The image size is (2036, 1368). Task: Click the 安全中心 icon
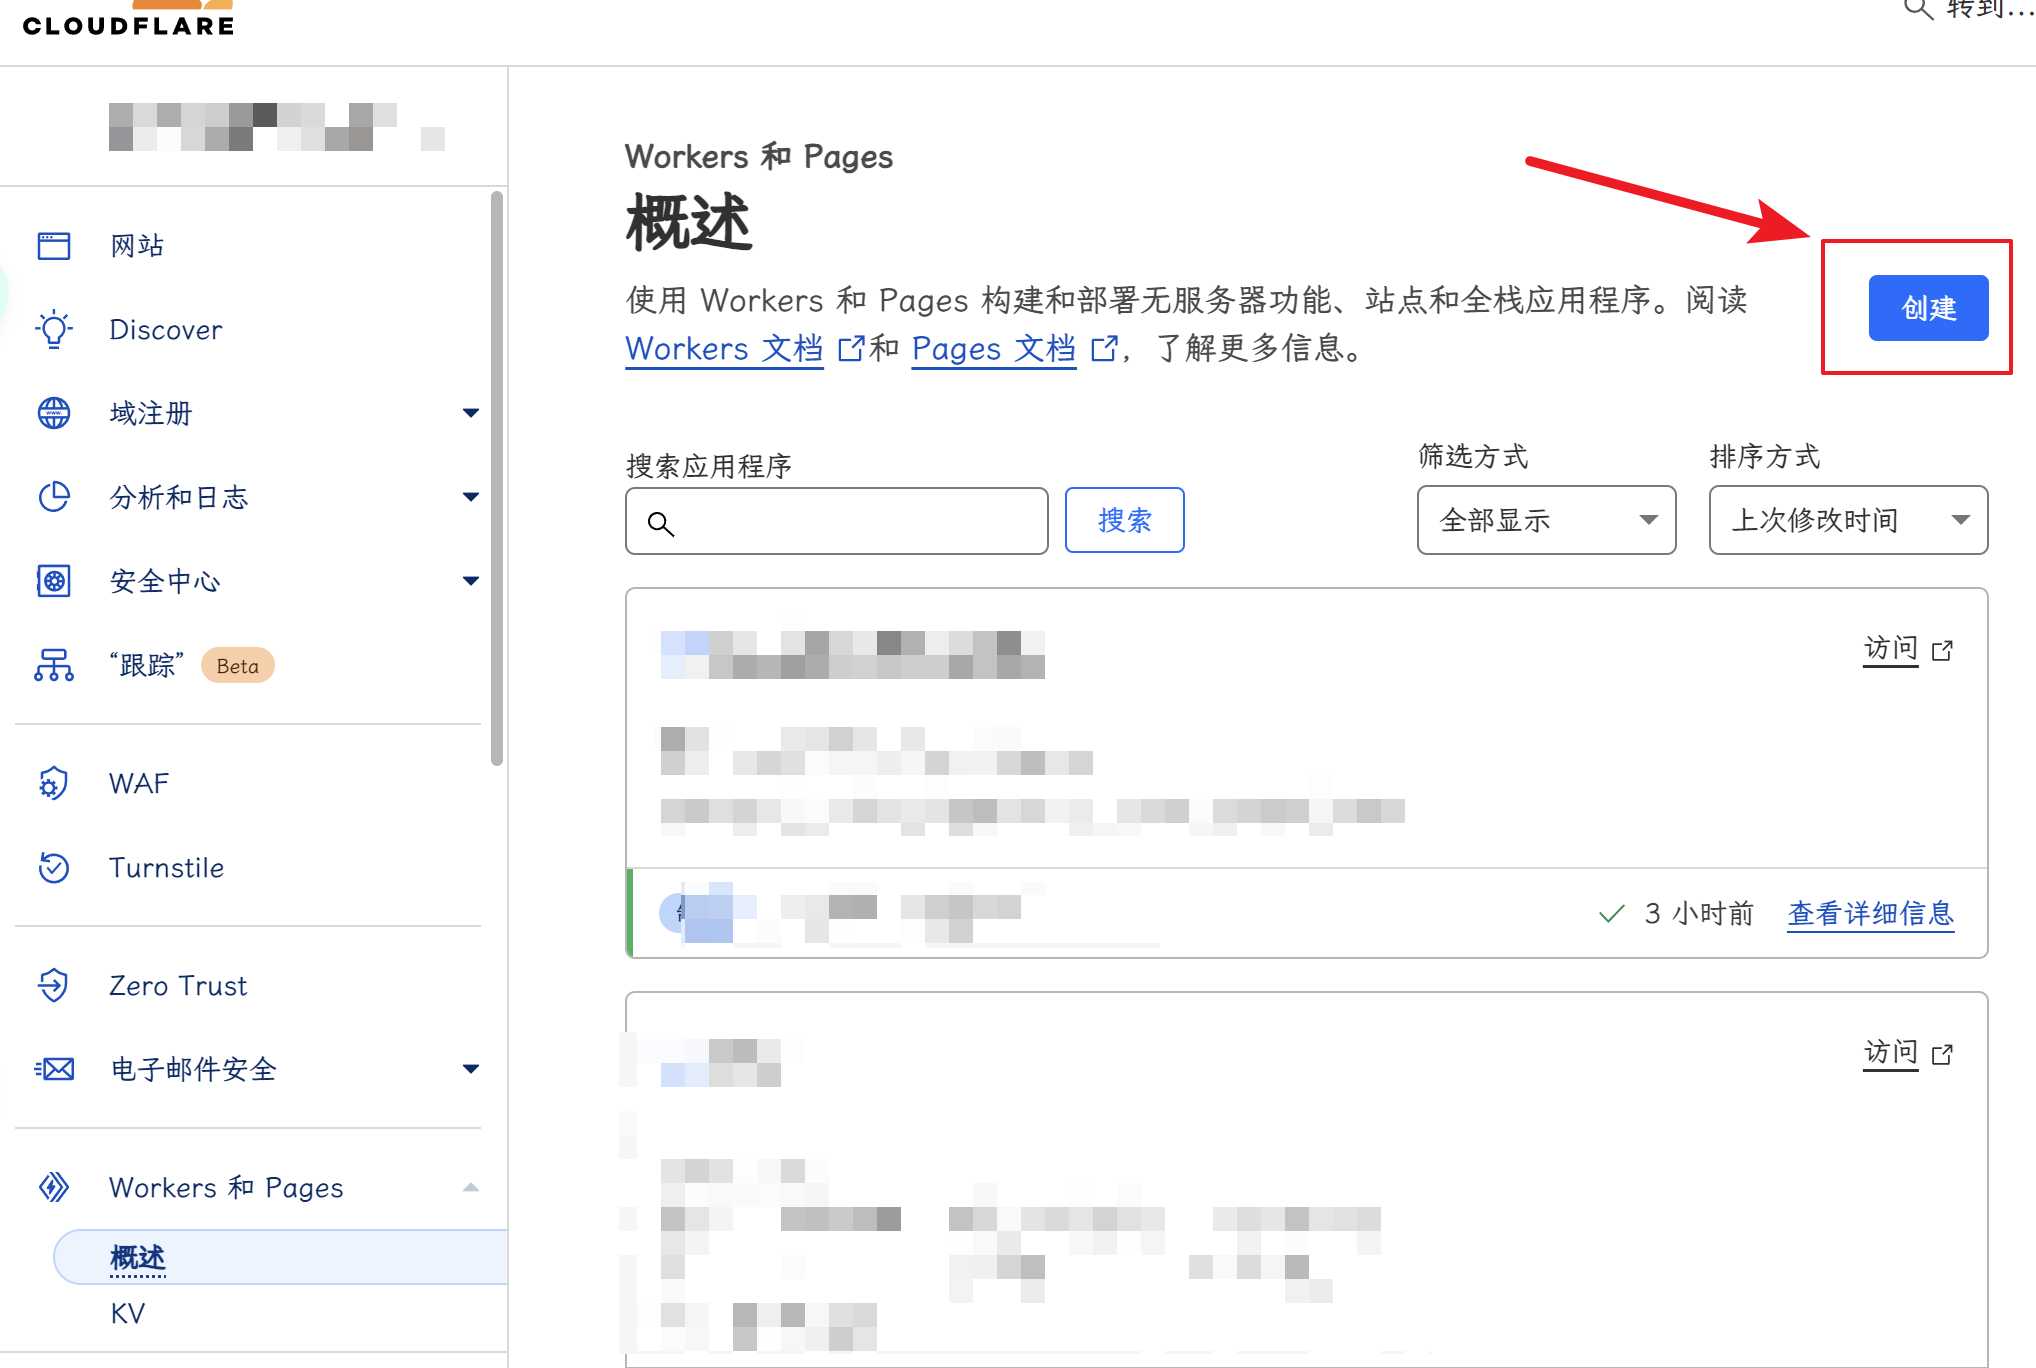tap(54, 581)
